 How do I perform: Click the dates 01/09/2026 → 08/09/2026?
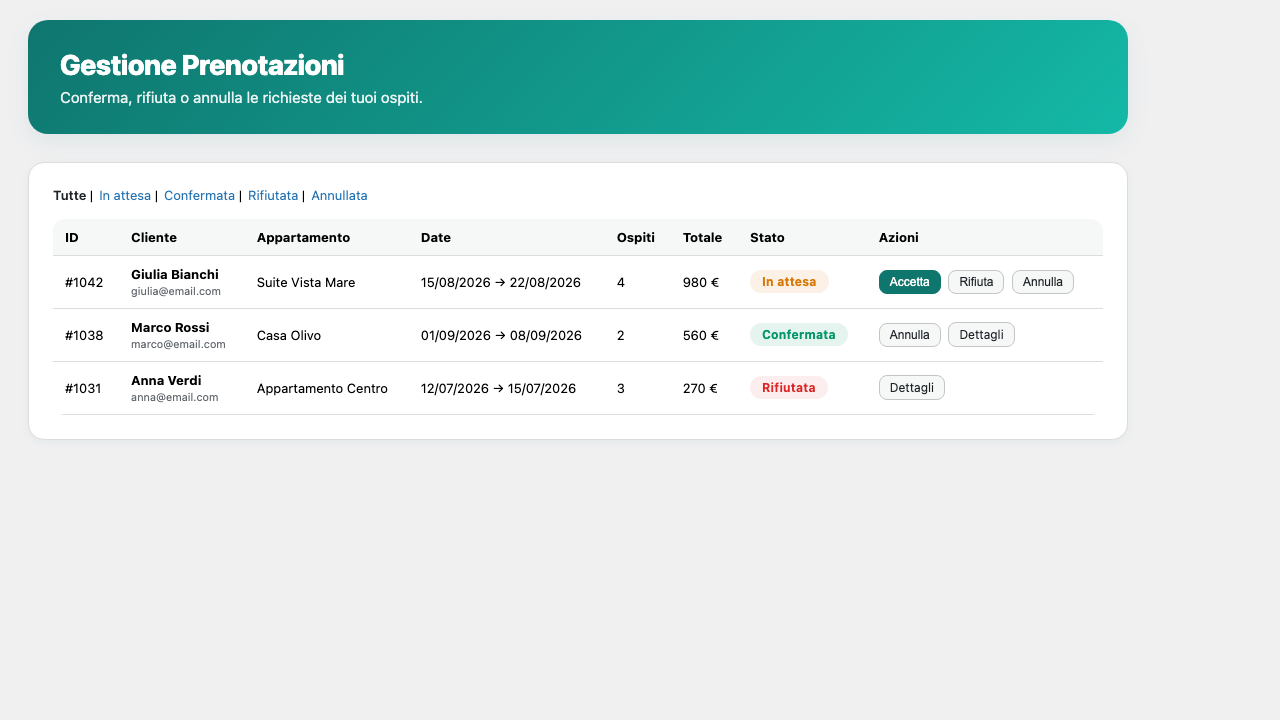(501, 336)
